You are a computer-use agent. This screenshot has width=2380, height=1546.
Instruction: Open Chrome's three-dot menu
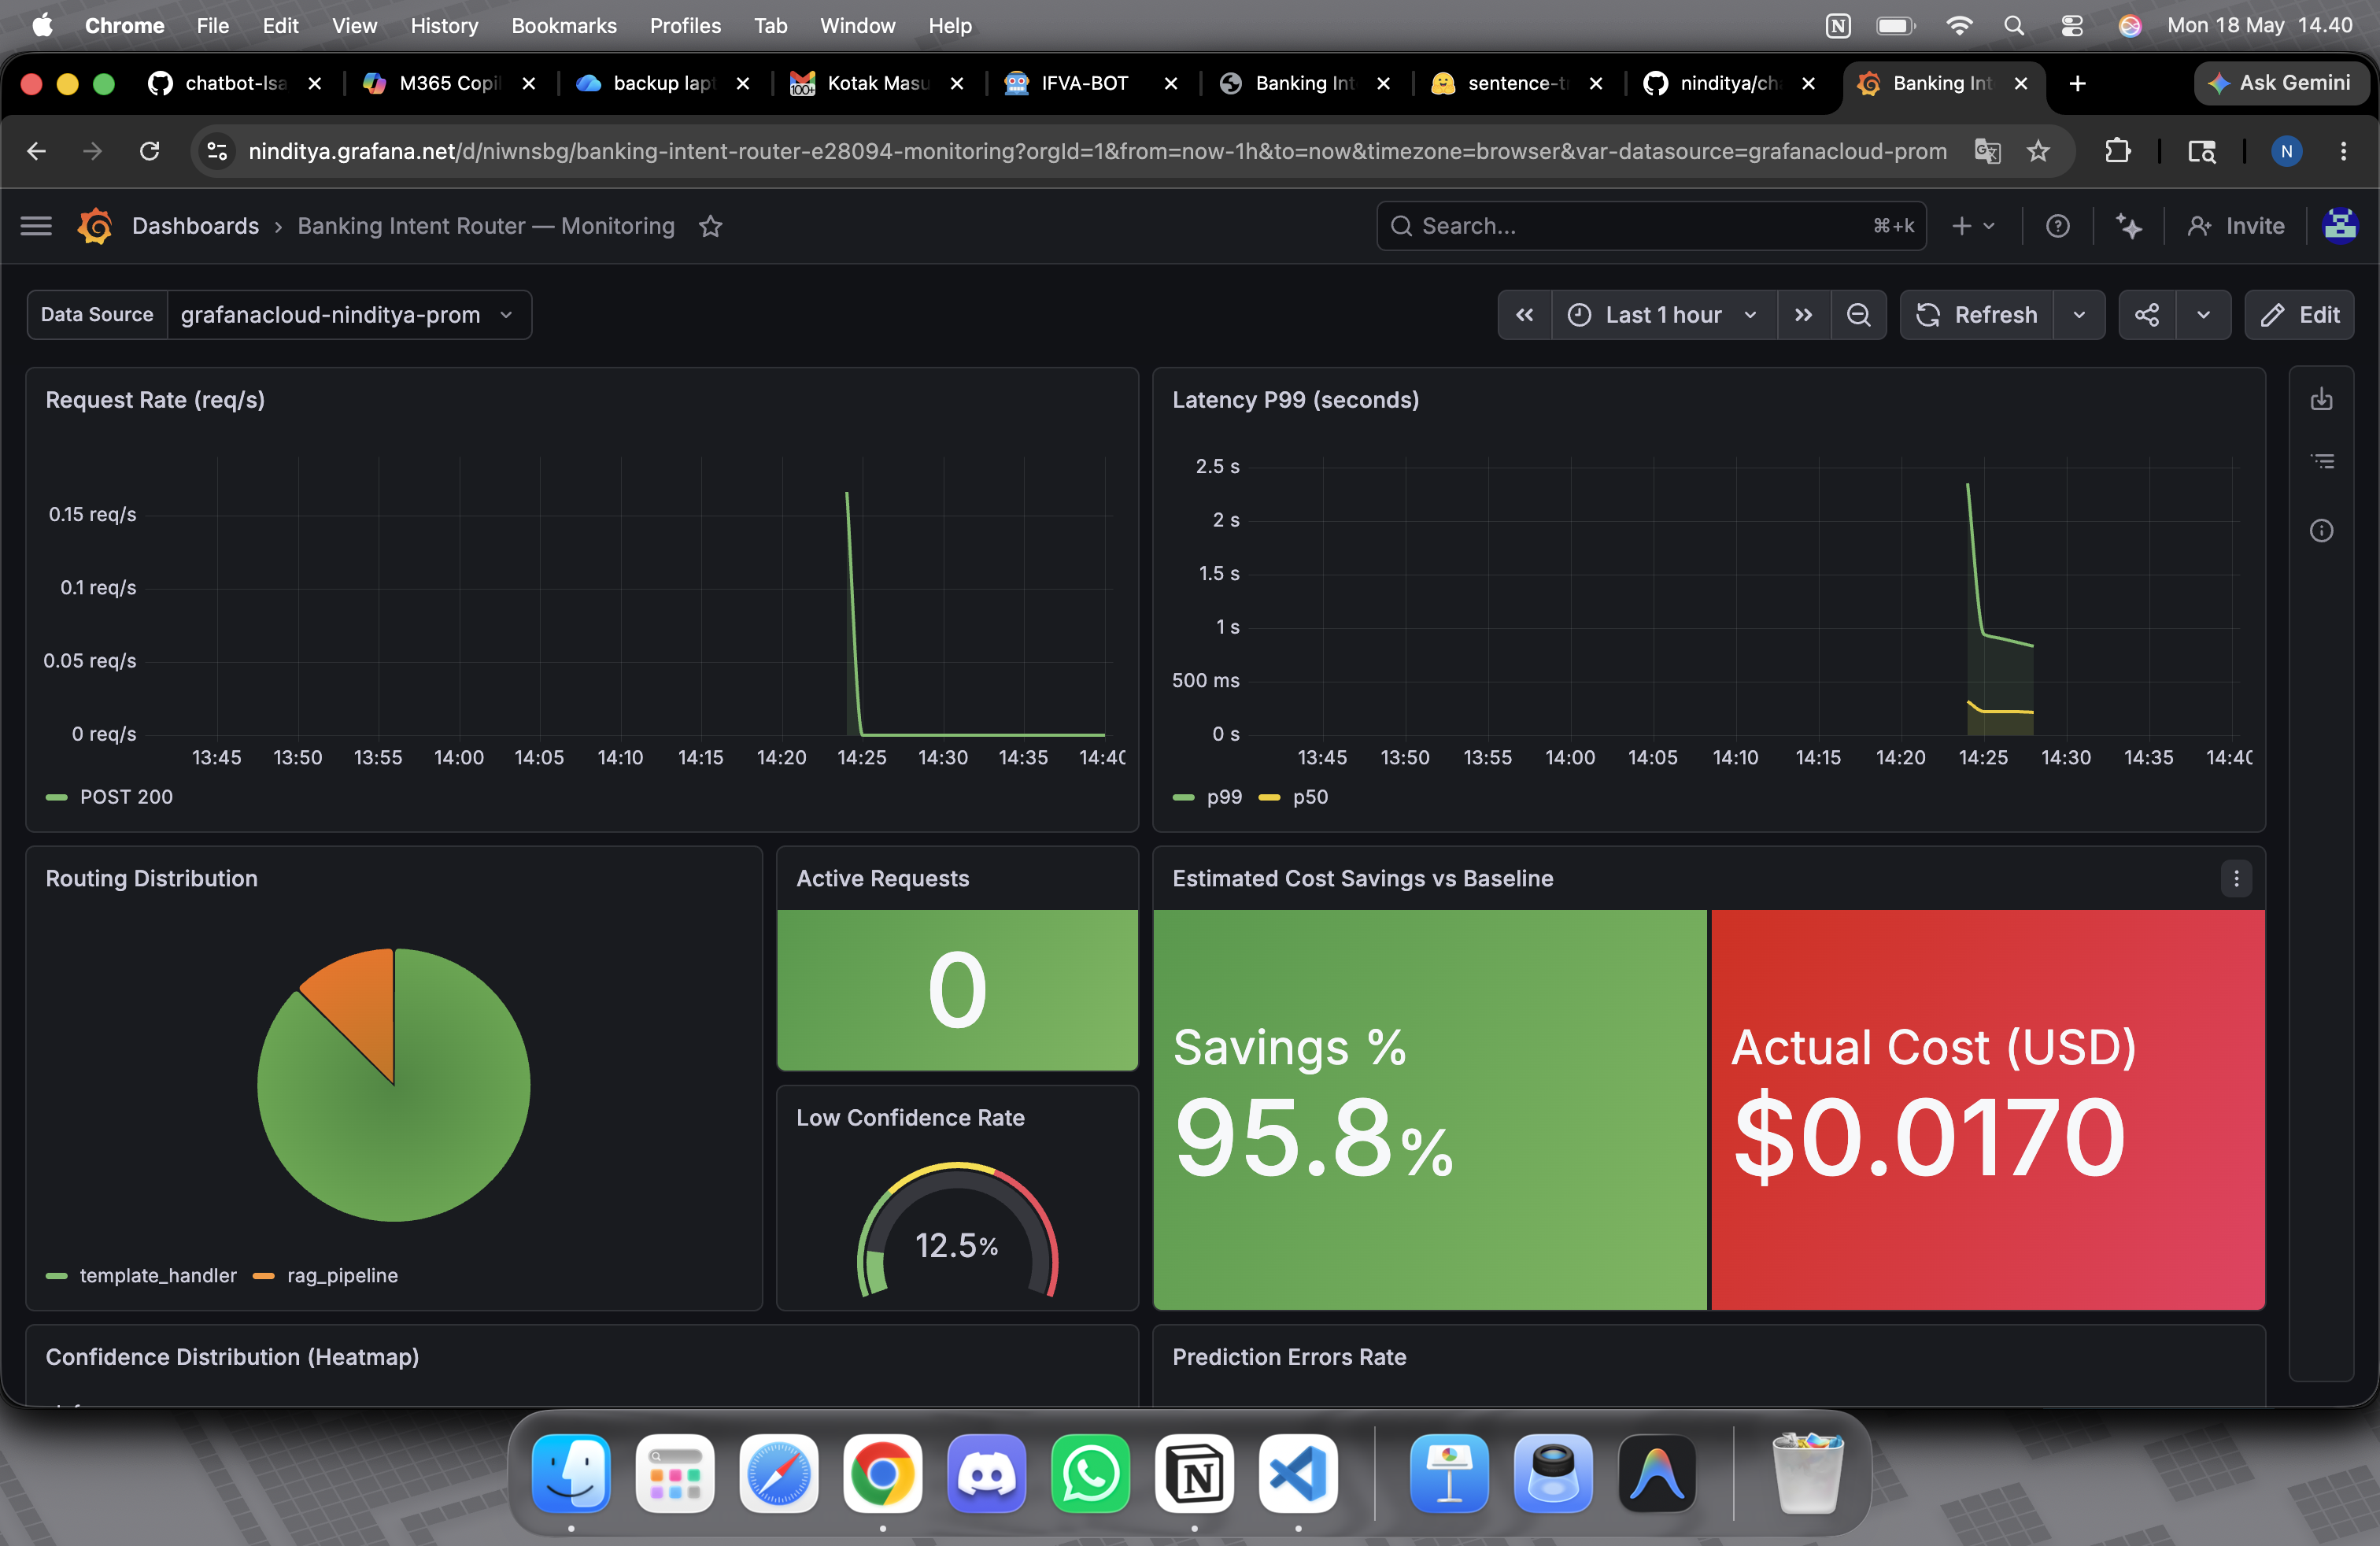2343,151
